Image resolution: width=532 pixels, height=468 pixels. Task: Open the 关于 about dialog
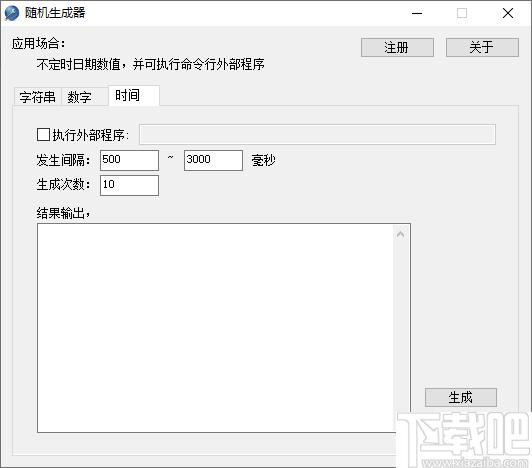482,47
